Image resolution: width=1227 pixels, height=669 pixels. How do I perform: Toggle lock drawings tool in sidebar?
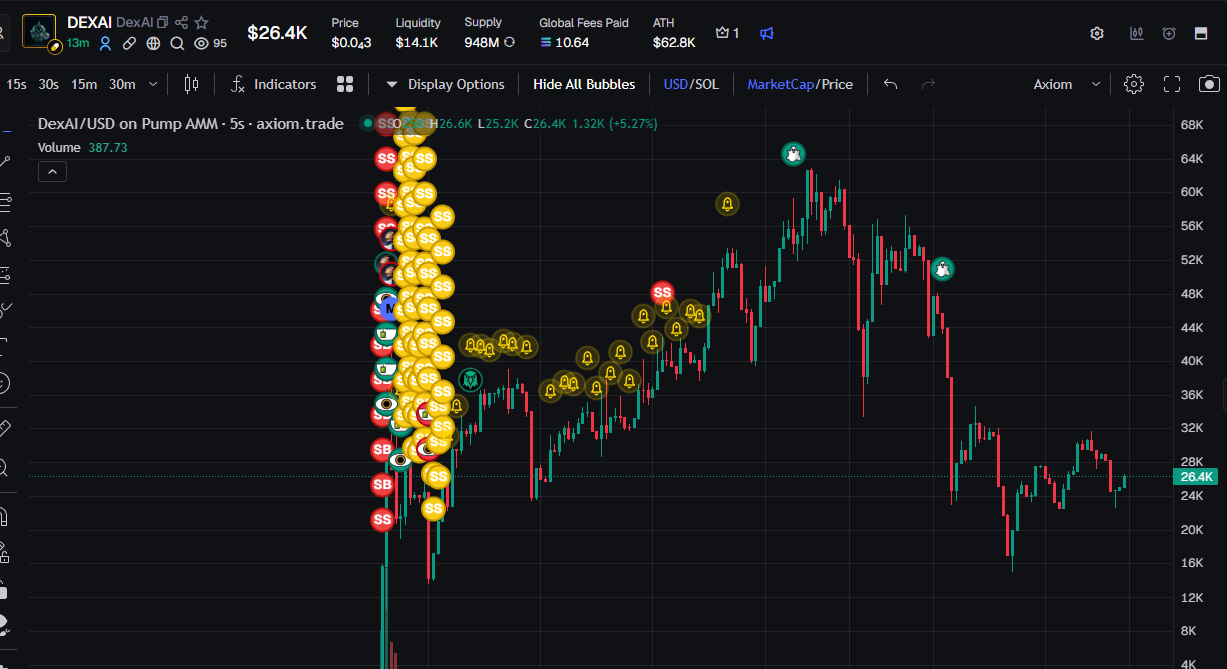point(3,588)
